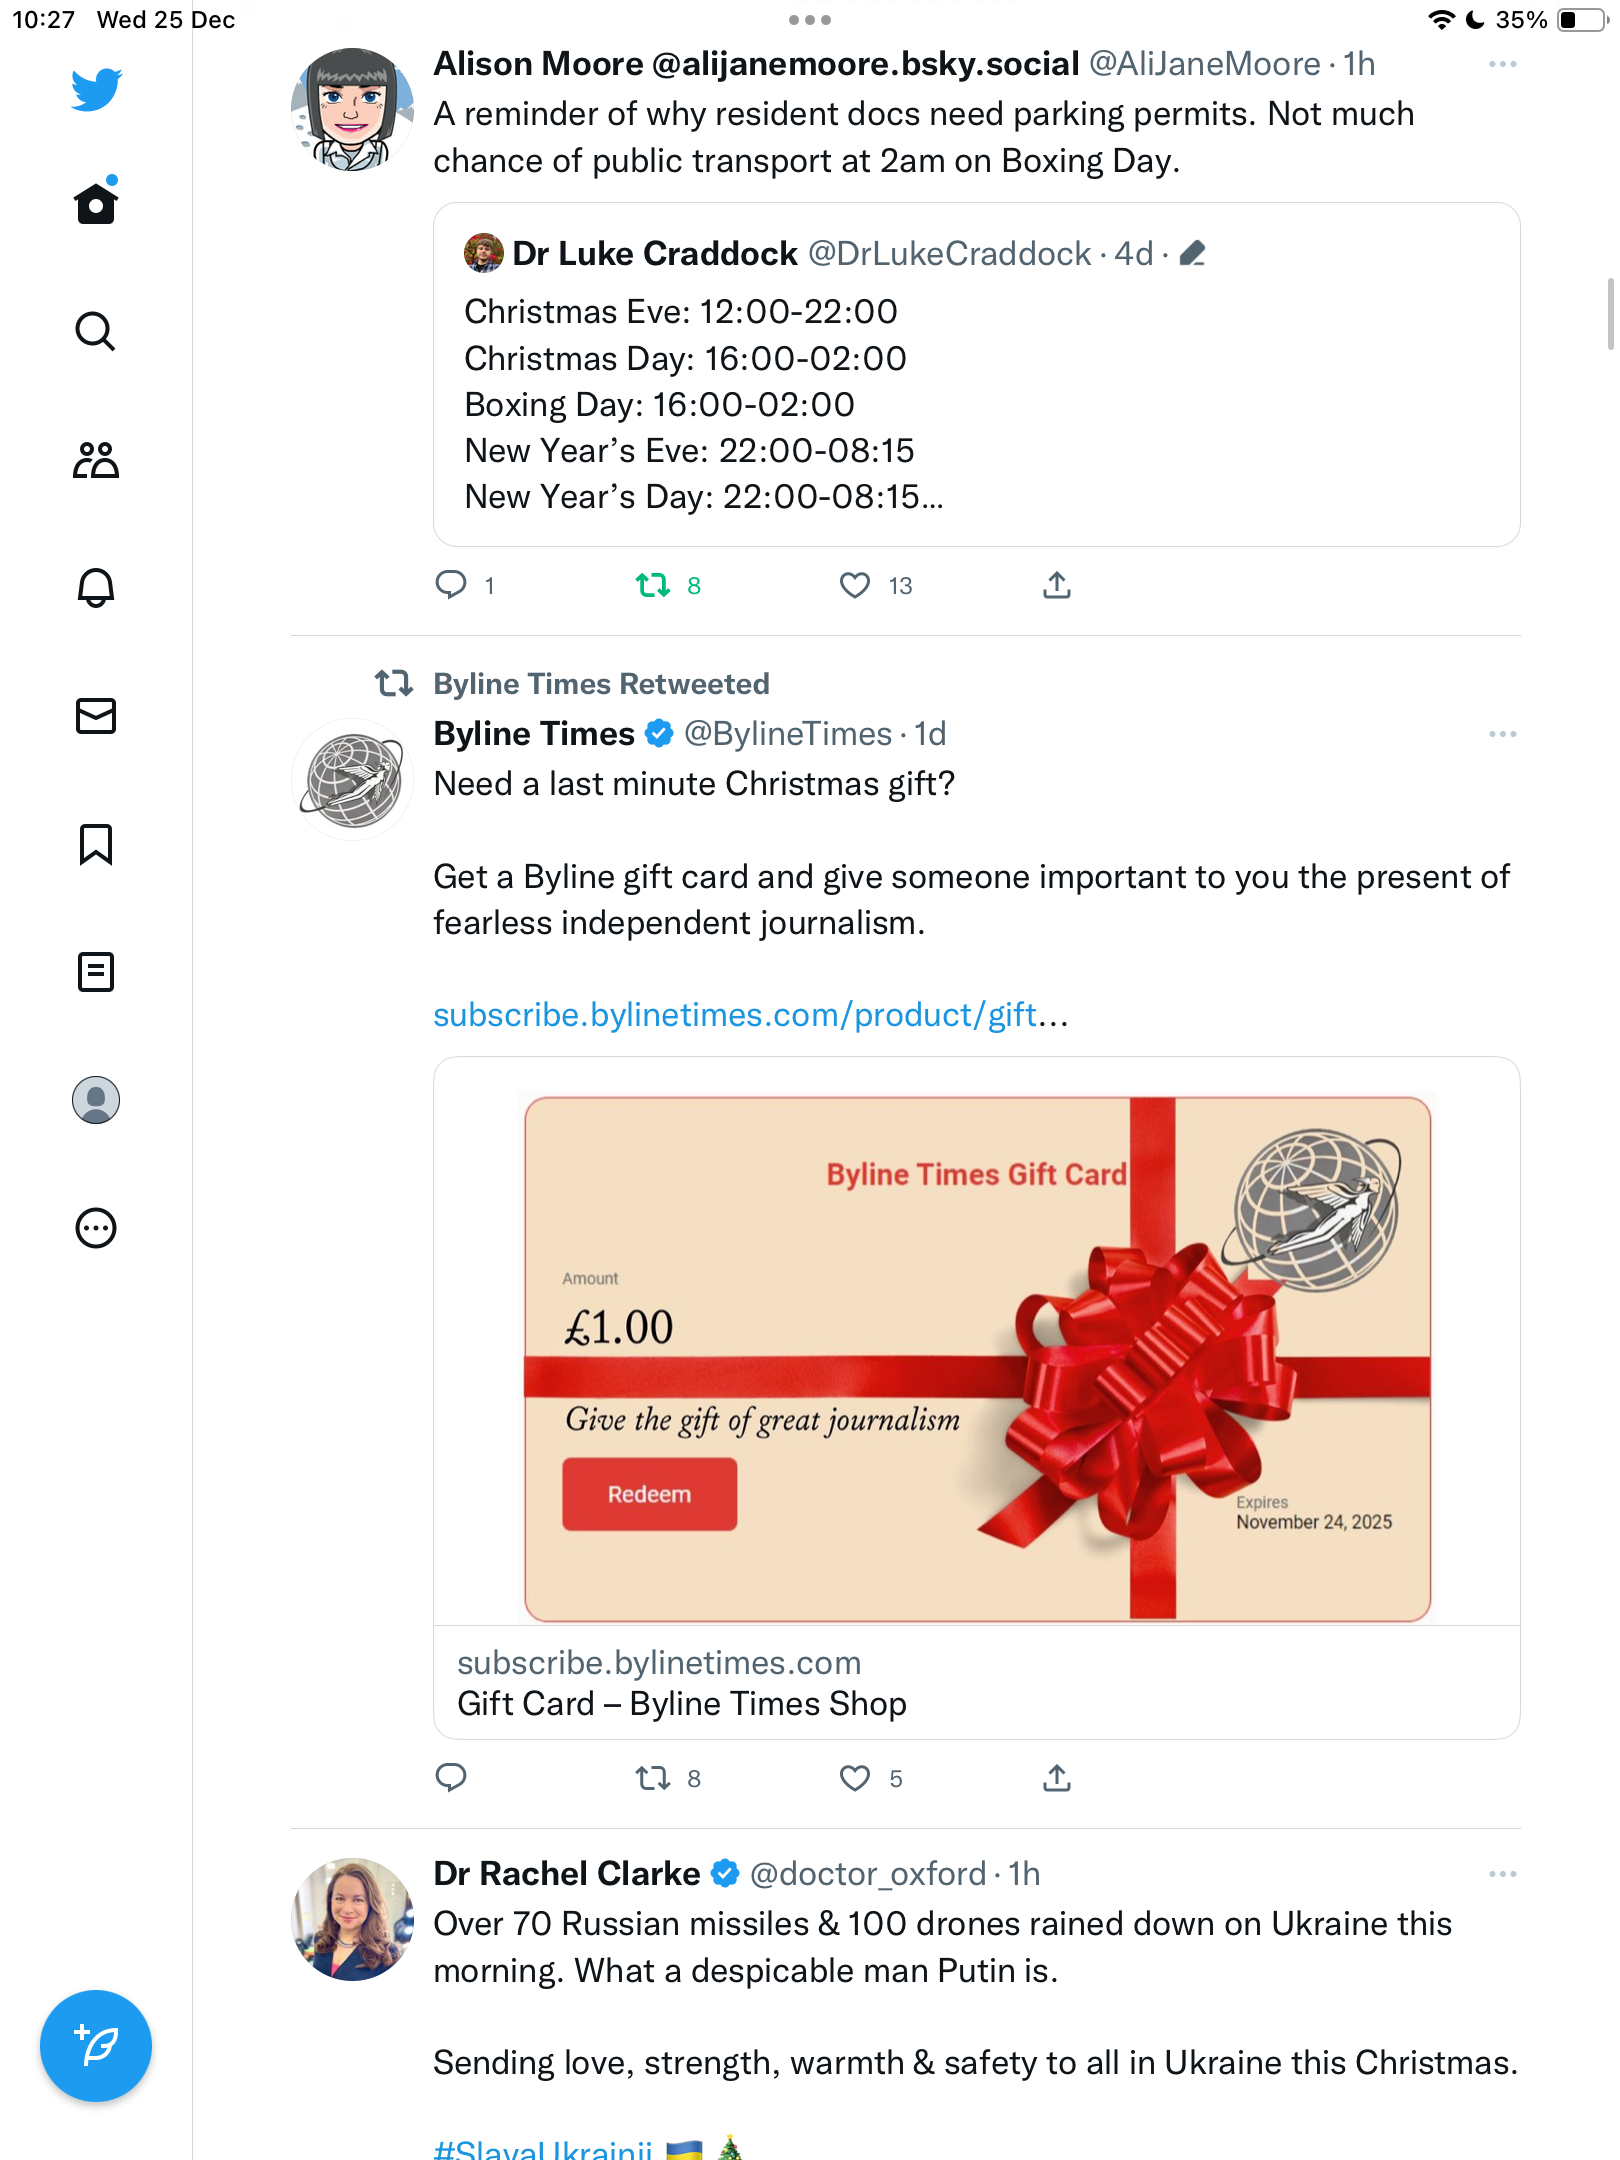This screenshot has height=2160, width=1620.
Task: Open options menu on Alison Moore's tweet
Action: click(x=1502, y=64)
